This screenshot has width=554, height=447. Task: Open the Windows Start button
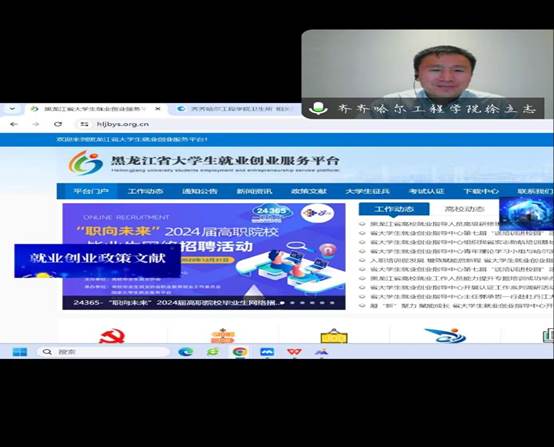(x=19, y=352)
